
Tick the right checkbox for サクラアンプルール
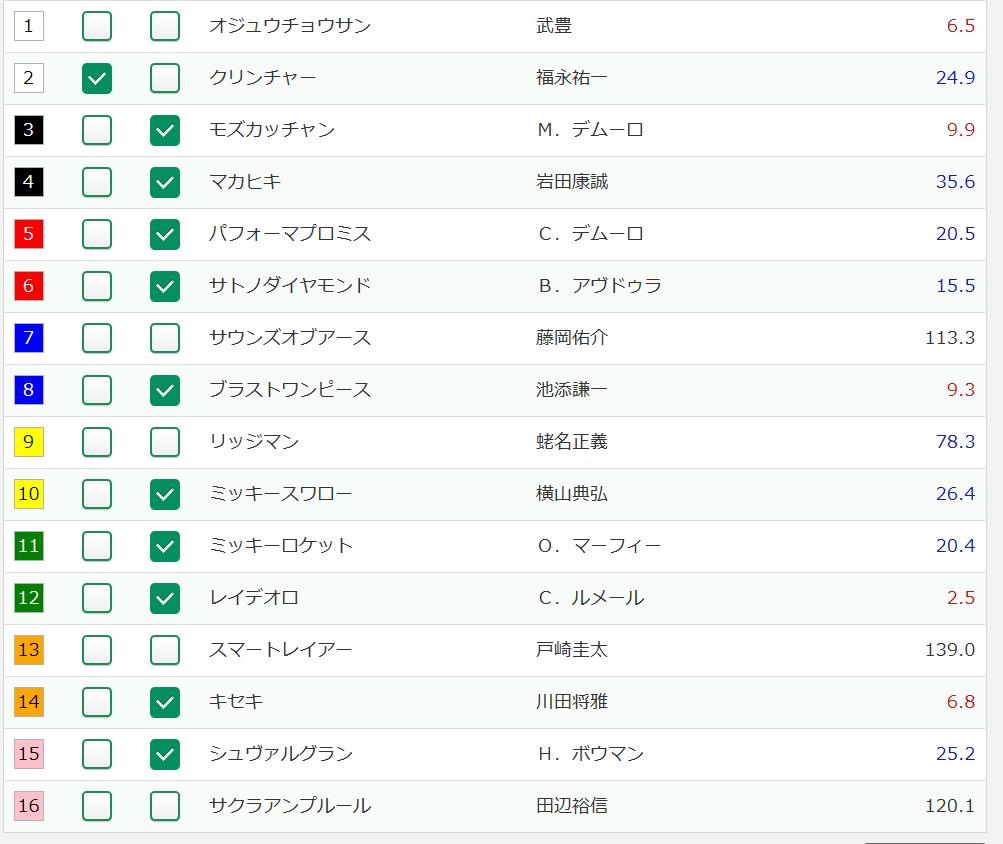coord(165,806)
